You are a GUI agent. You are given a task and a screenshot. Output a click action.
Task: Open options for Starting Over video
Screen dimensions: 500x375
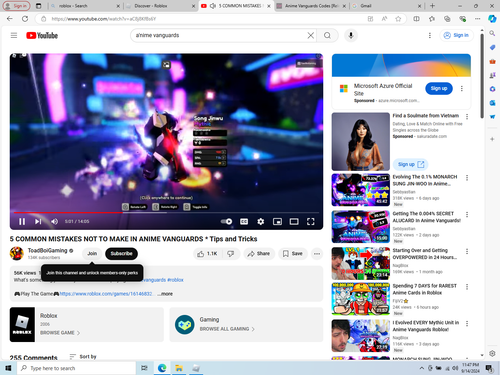(467, 251)
